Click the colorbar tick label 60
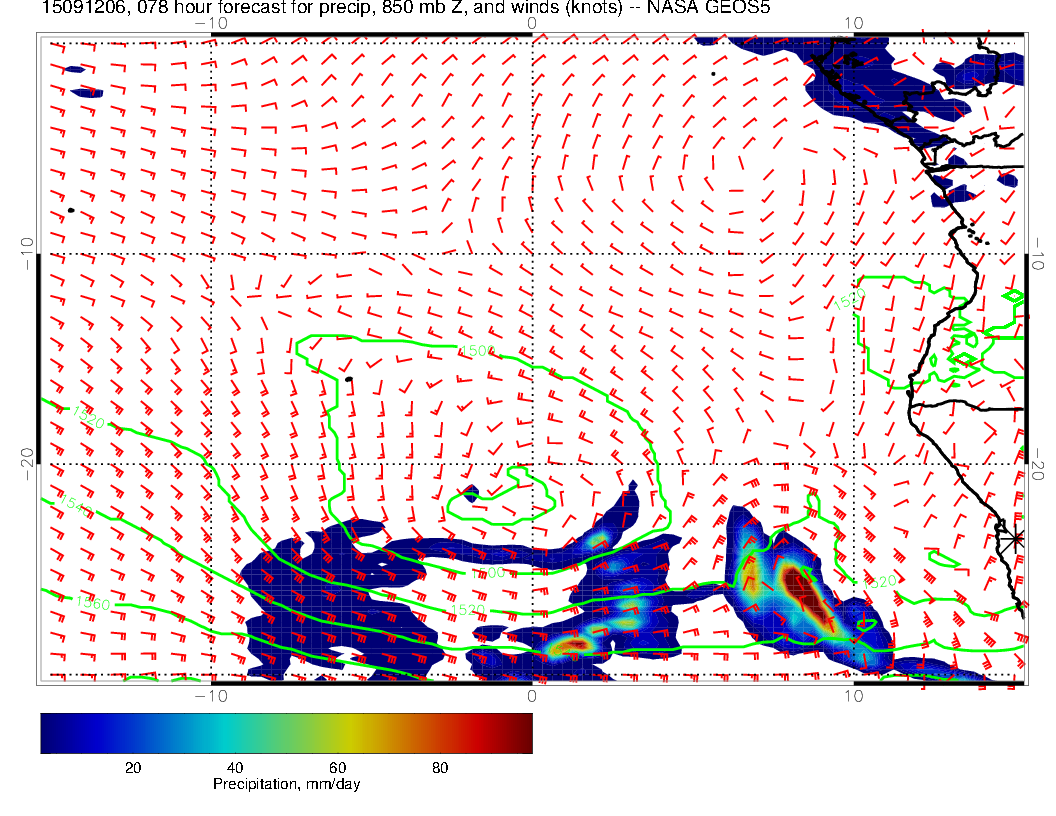Screen dimensions: 1056x816 (x=337, y=767)
